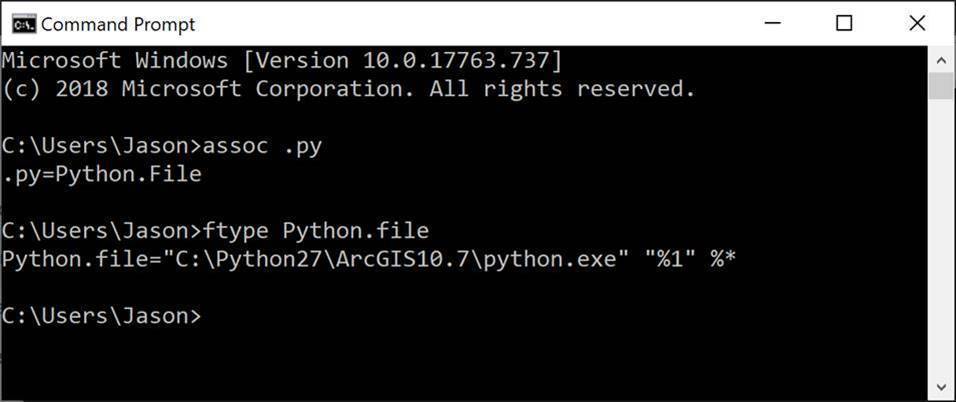The height and width of the screenshot is (402, 956).
Task: Click the scrollbar down arrow
Action: [941, 386]
